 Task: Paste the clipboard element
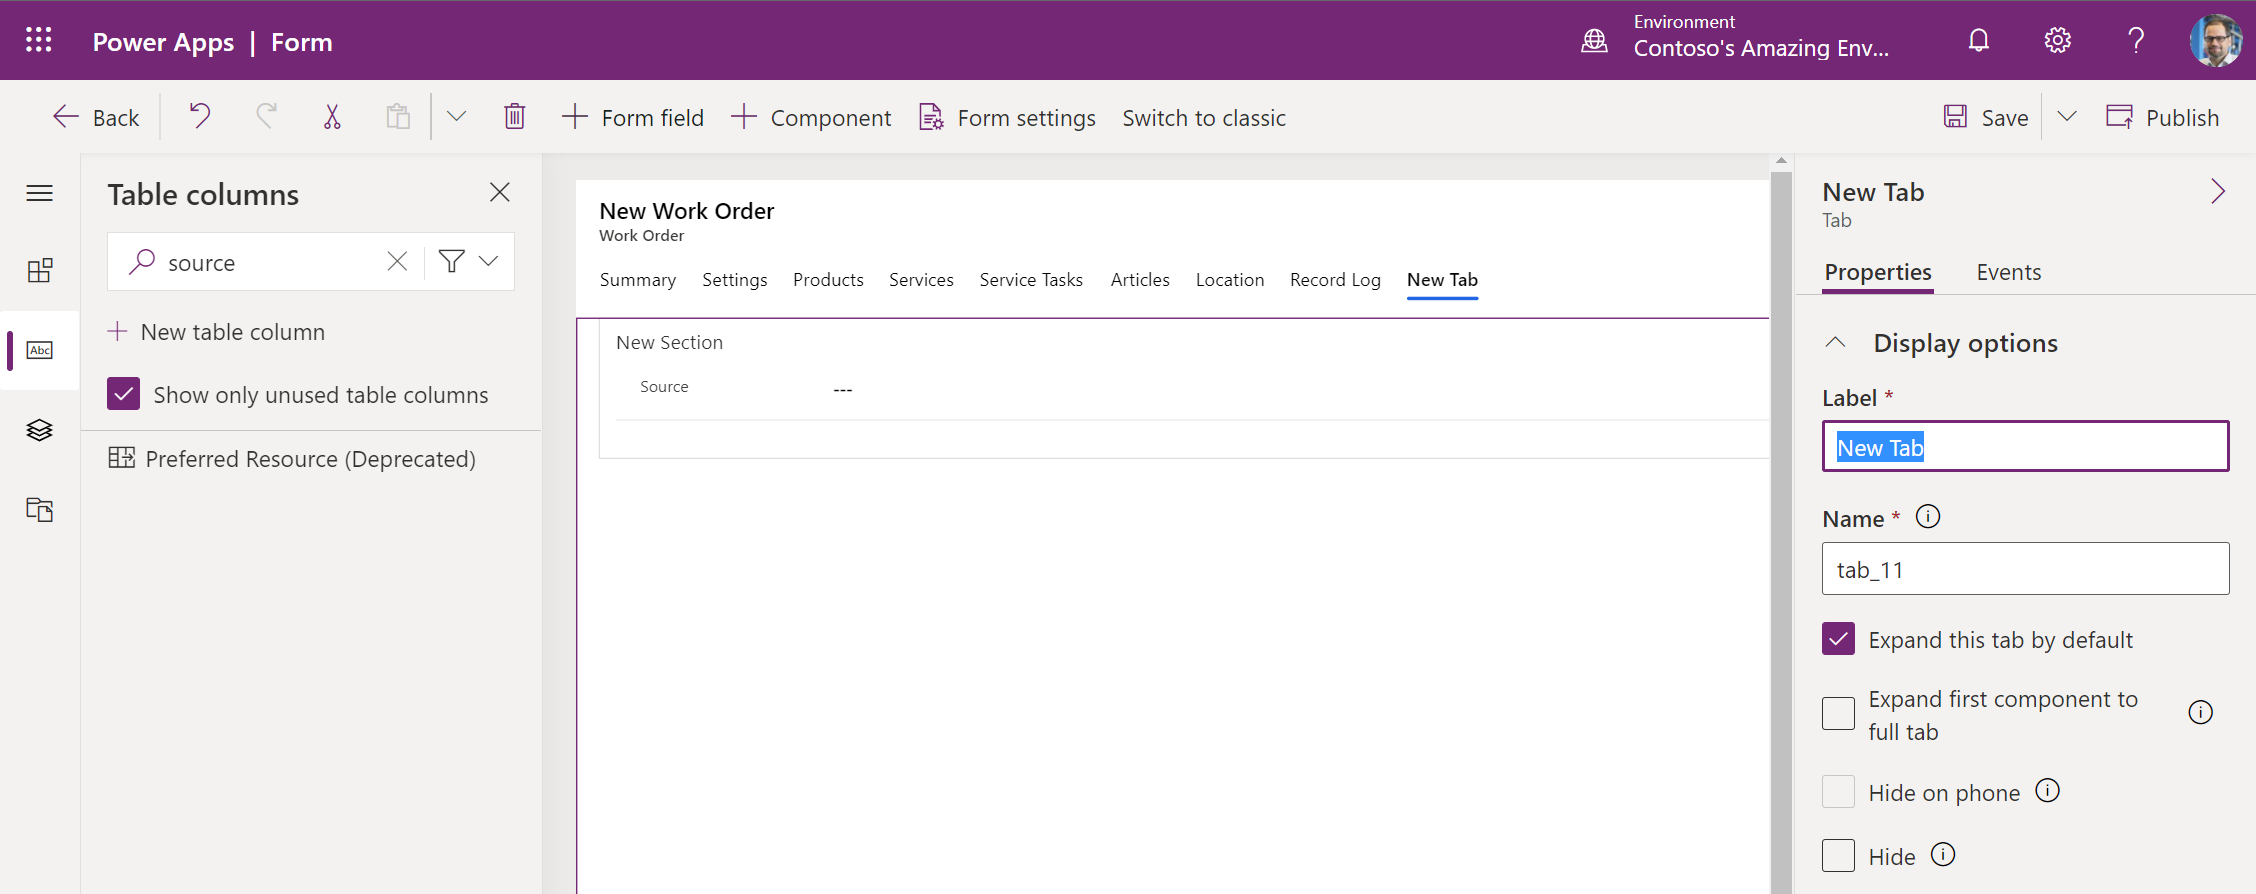click(398, 117)
